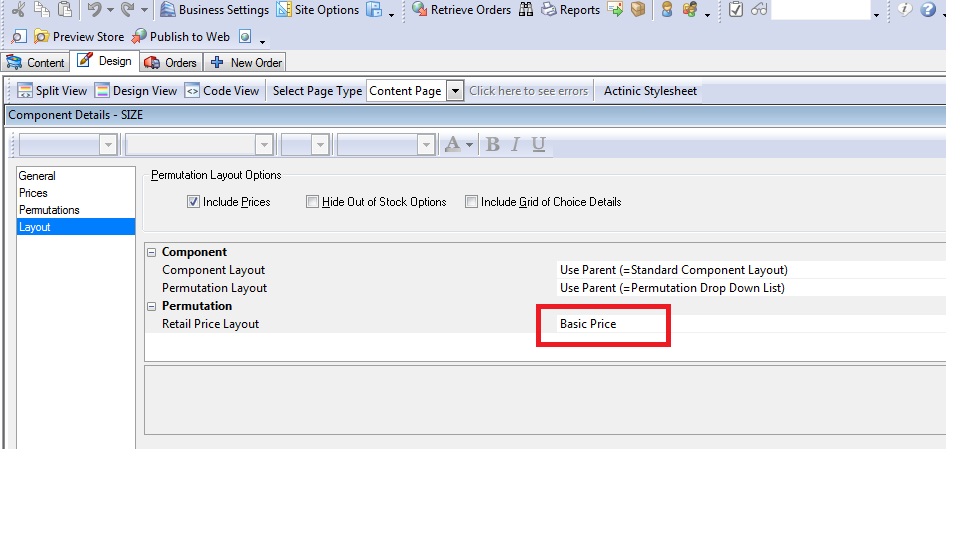Collapse the Permutation property group
960x540 pixels.
(x=152, y=307)
